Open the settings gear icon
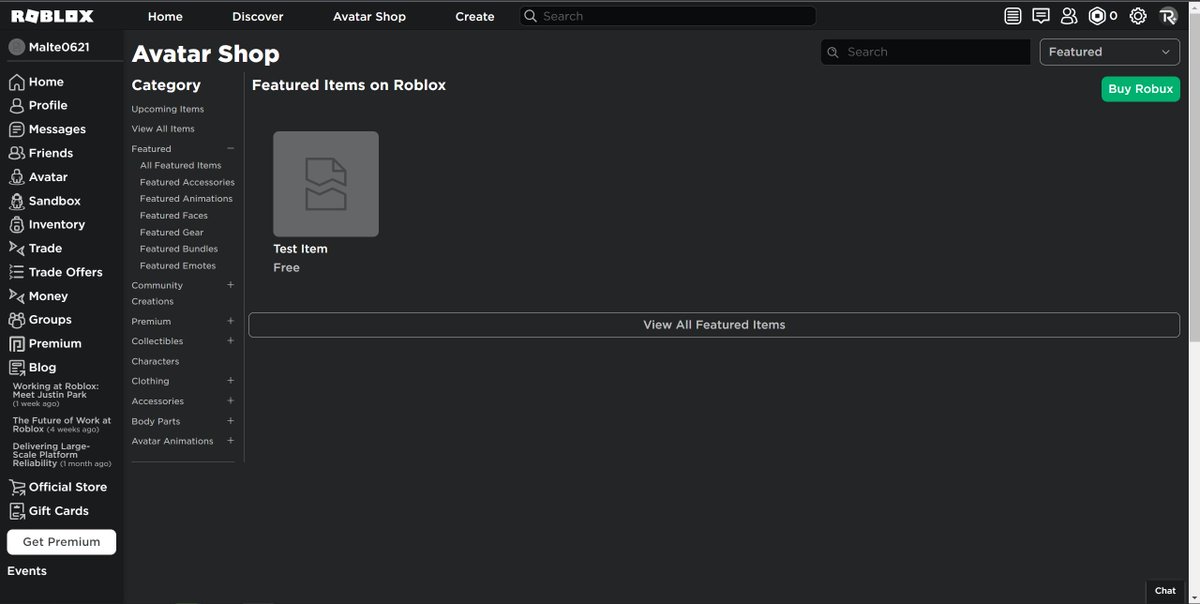1200x604 pixels. pos(1138,16)
